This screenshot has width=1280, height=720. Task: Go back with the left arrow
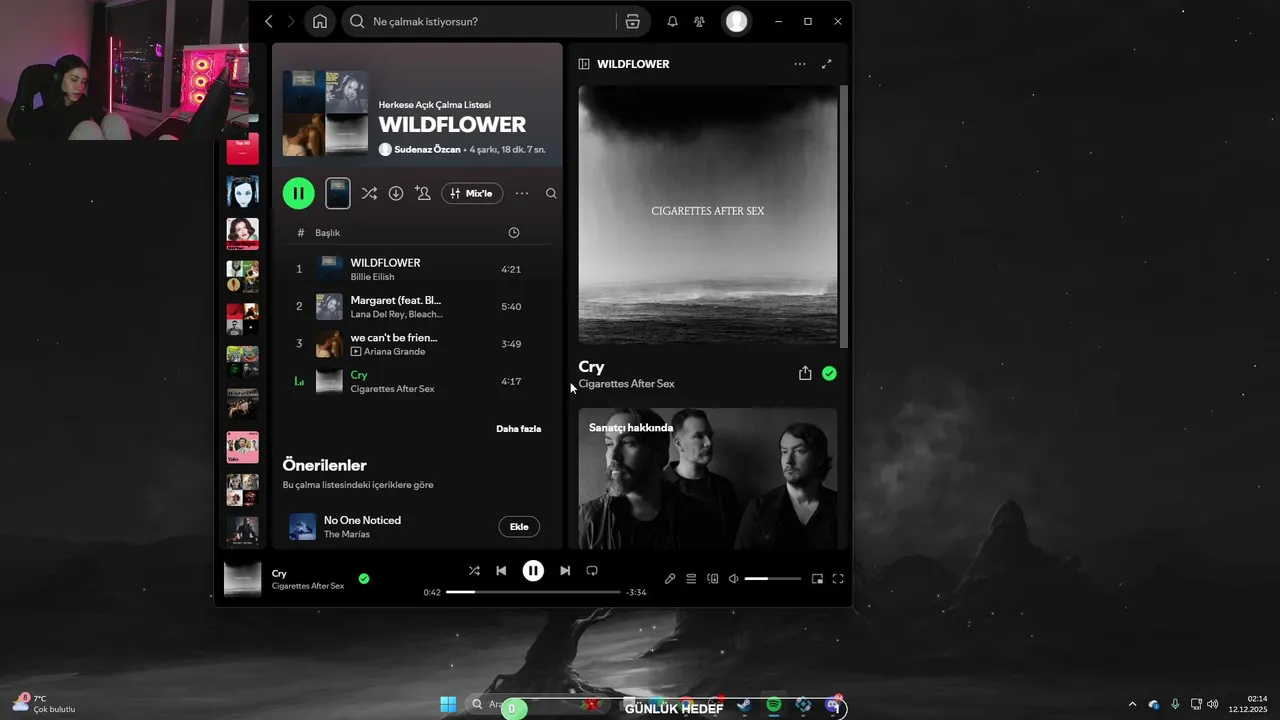point(268,21)
